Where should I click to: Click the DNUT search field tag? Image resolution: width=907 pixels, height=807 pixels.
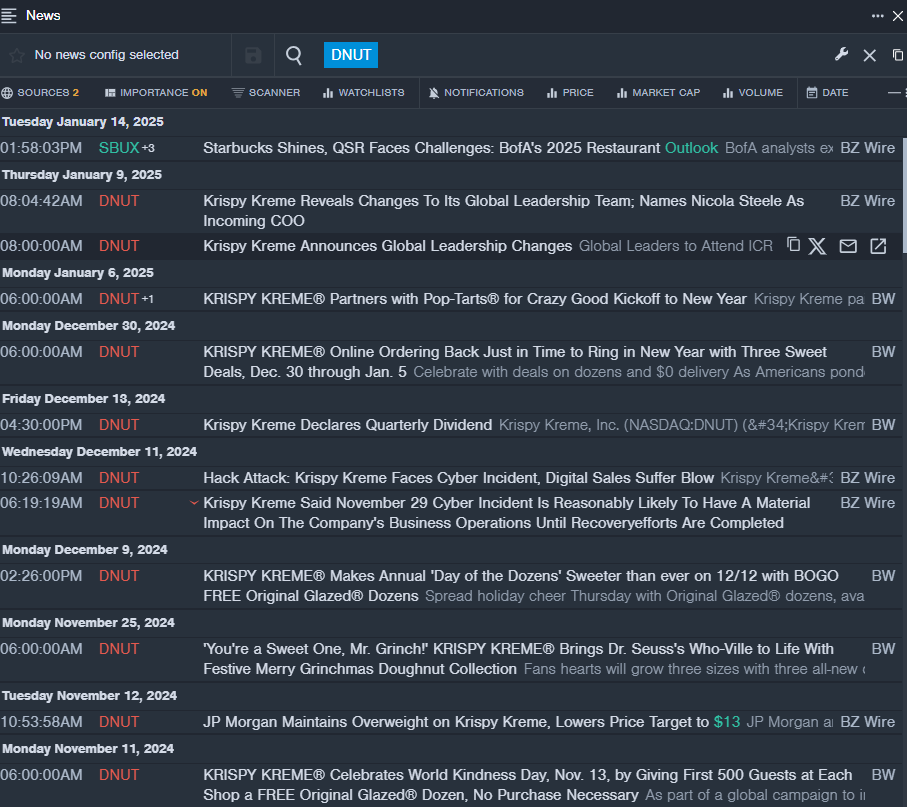pos(351,55)
